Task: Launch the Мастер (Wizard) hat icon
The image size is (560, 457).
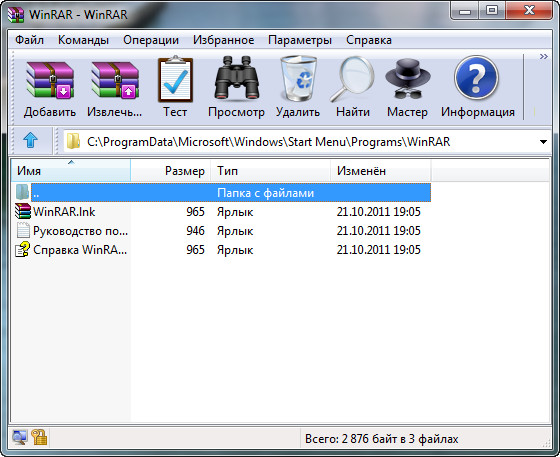Action: (x=408, y=79)
